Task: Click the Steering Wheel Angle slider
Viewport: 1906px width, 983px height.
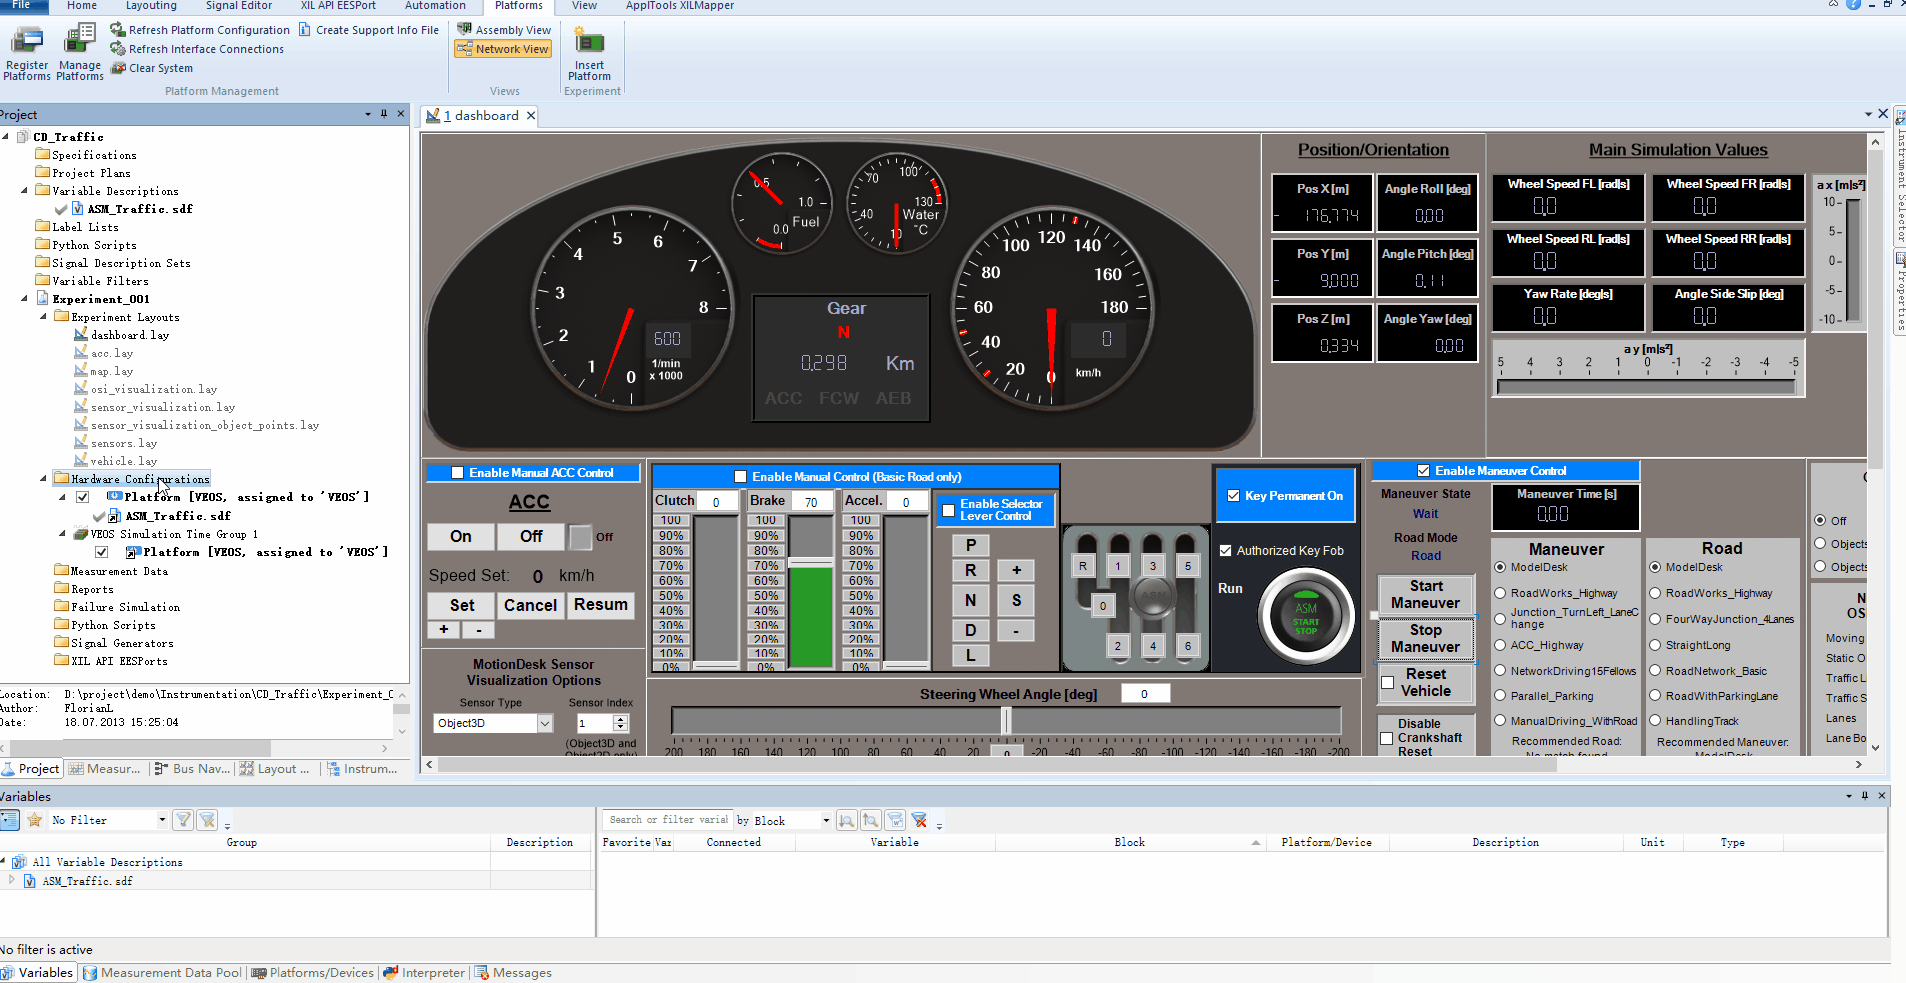Action: coord(1006,720)
